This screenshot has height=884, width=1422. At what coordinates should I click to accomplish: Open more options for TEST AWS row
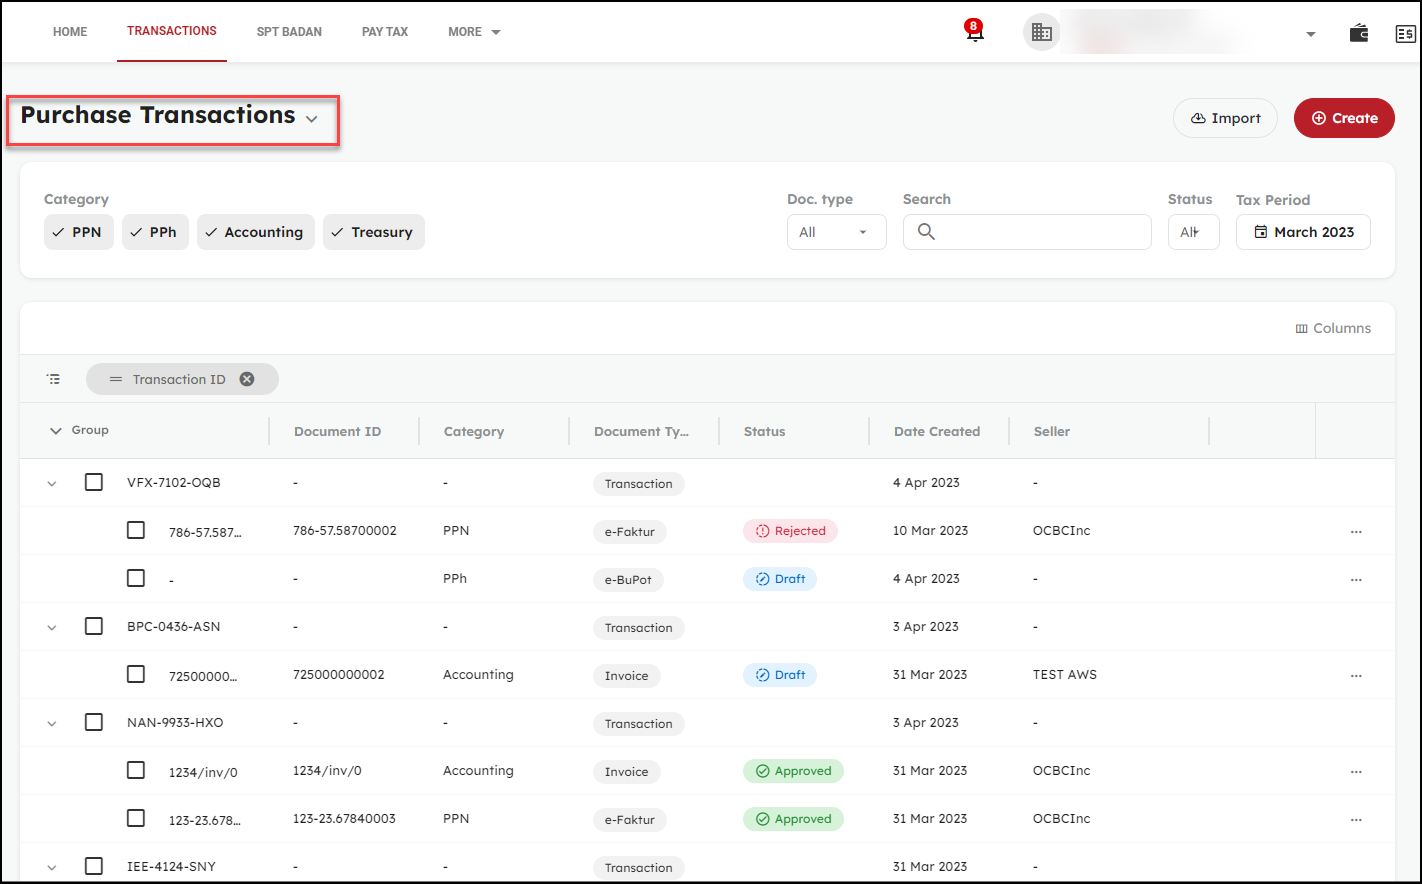pos(1355,676)
